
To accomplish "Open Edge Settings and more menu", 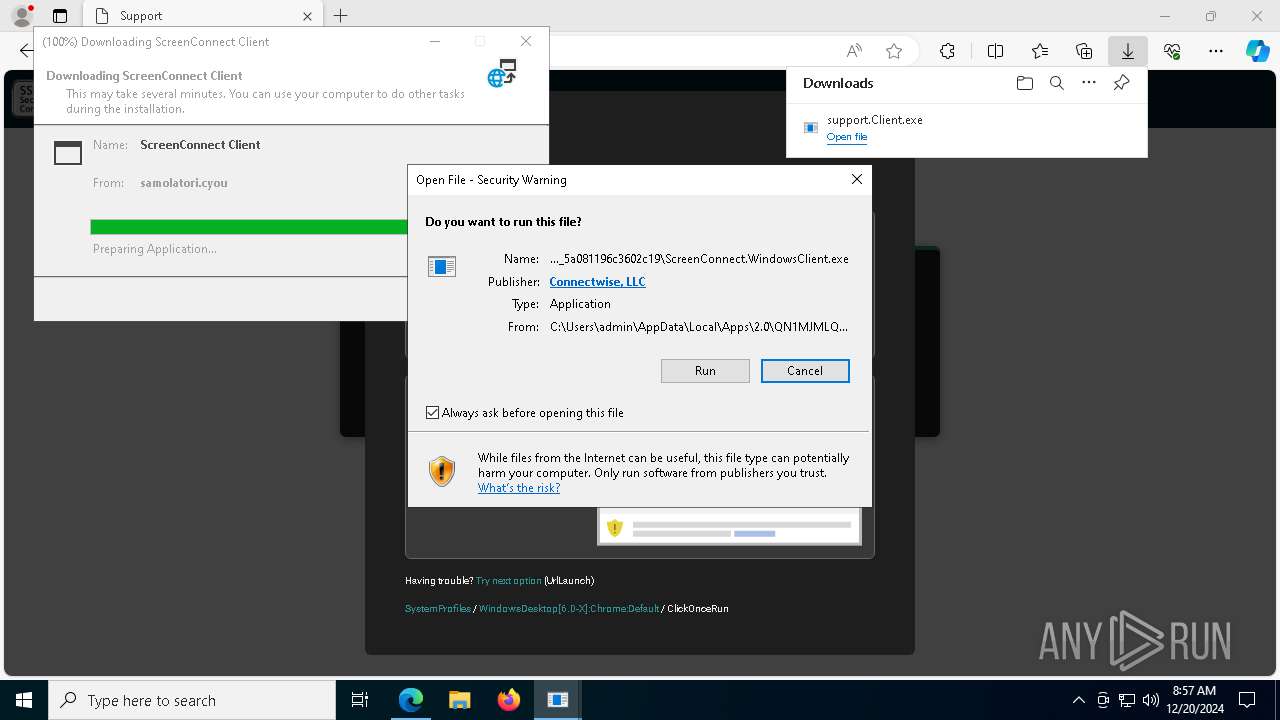I will [x=1216, y=51].
